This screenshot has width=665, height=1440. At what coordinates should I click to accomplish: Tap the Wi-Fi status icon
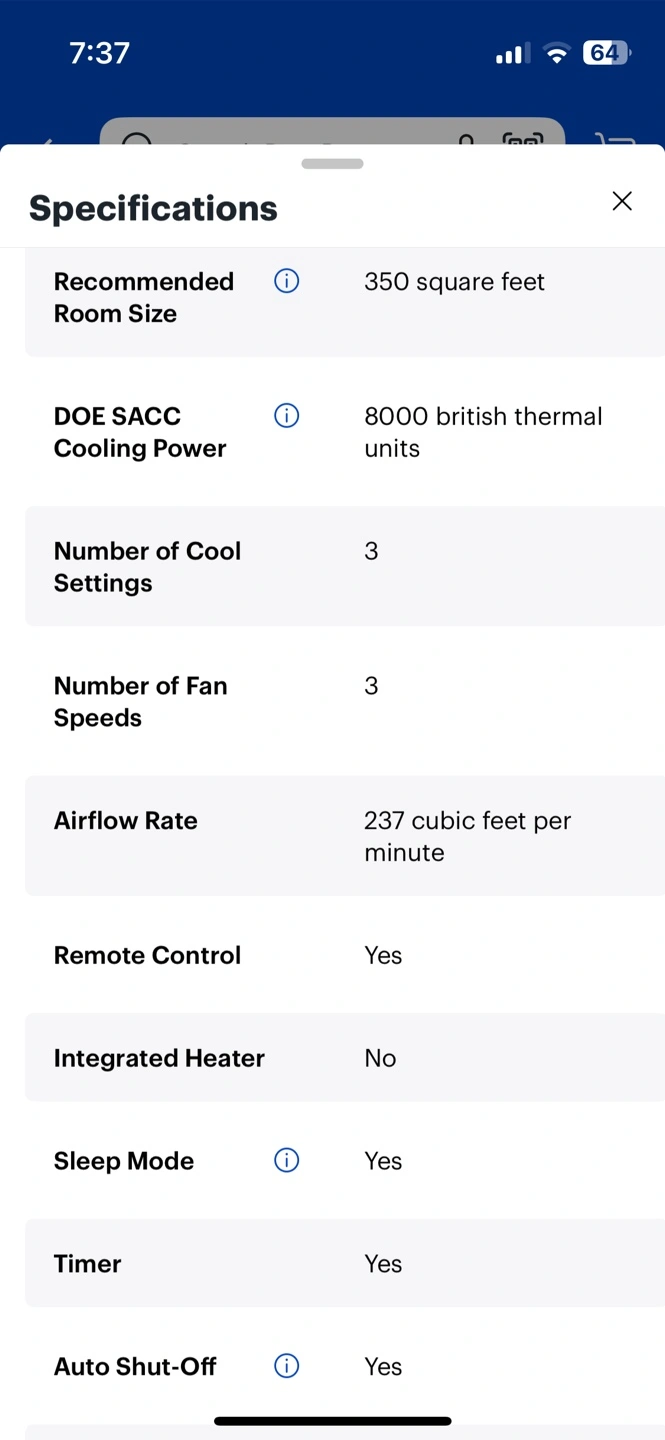tap(556, 54)
